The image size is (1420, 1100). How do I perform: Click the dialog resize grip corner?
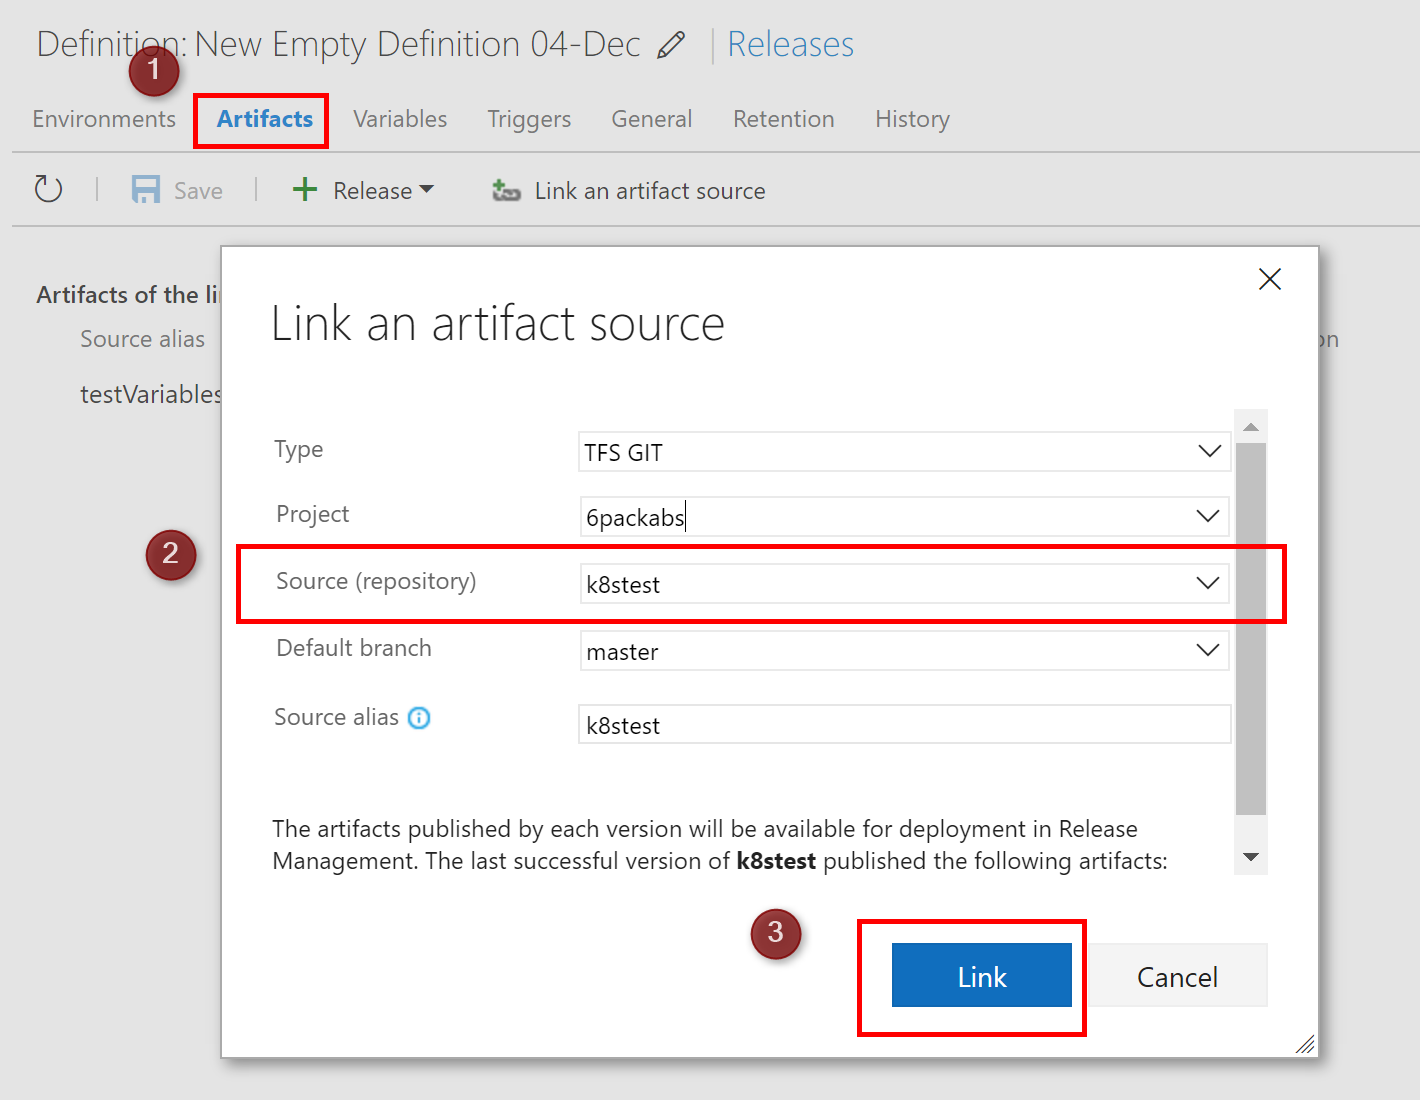pos(1305,1045)
